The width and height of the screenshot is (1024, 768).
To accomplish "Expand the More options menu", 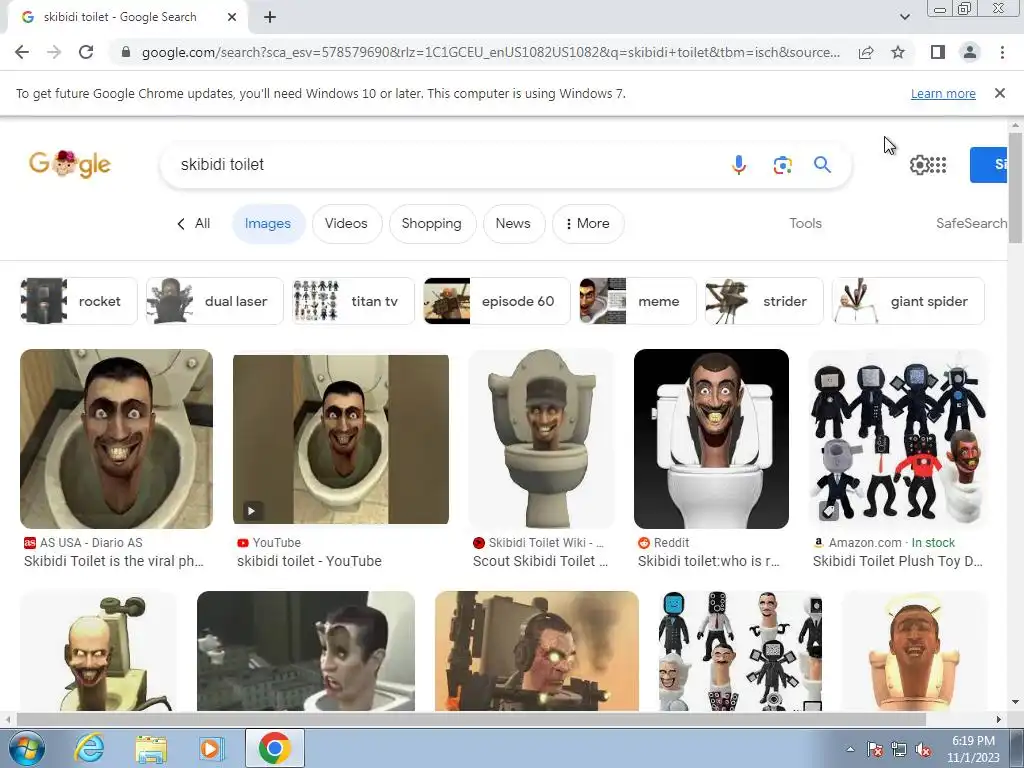I will tap(588, 223).
